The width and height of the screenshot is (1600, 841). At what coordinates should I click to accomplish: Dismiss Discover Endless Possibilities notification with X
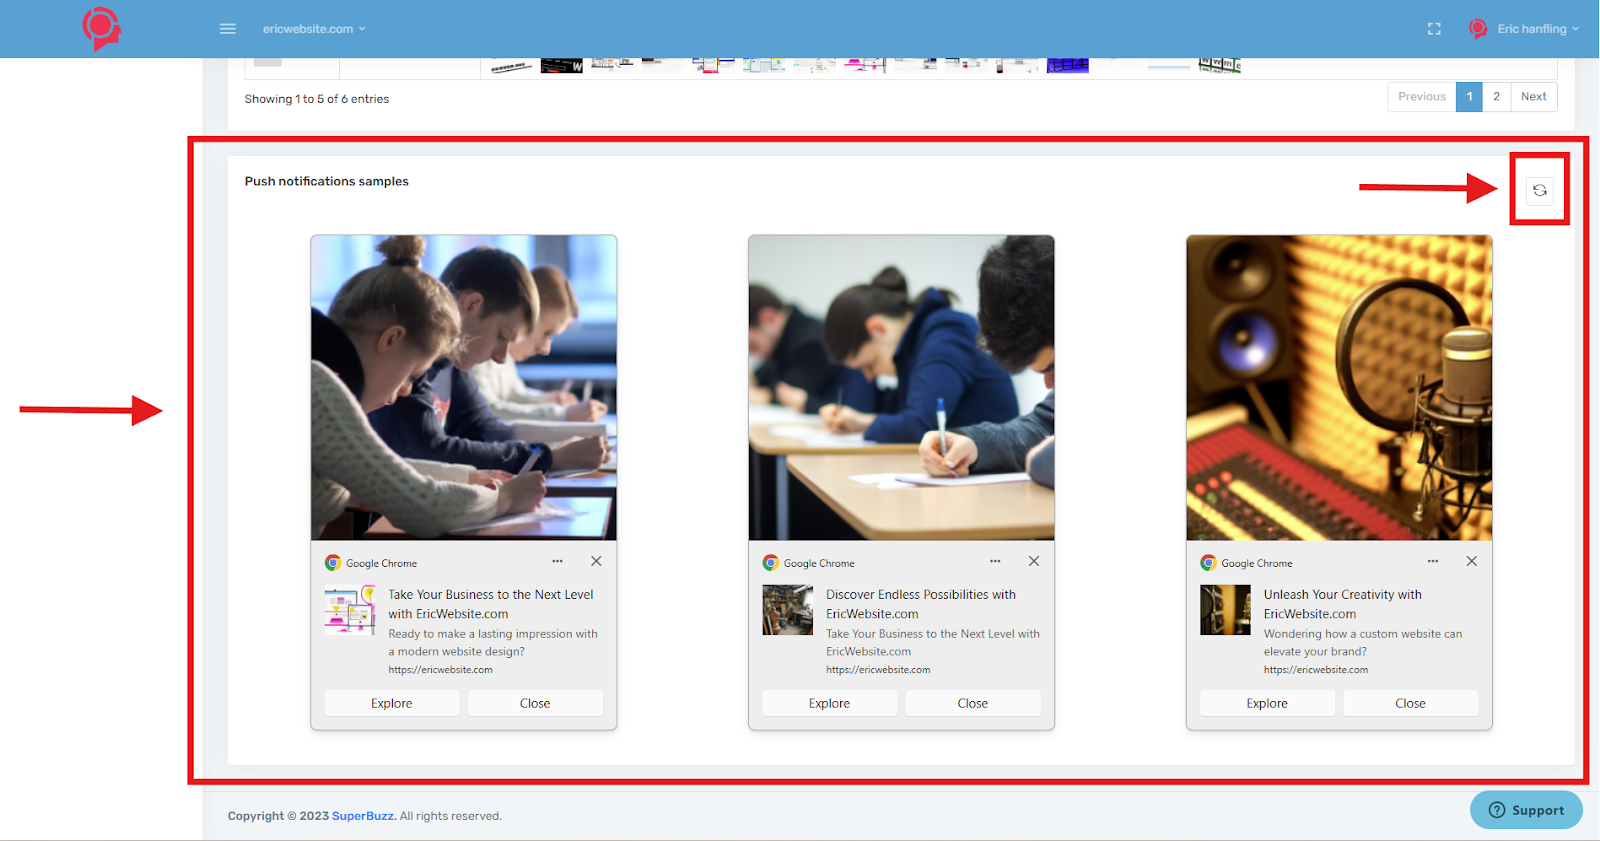1034,561
